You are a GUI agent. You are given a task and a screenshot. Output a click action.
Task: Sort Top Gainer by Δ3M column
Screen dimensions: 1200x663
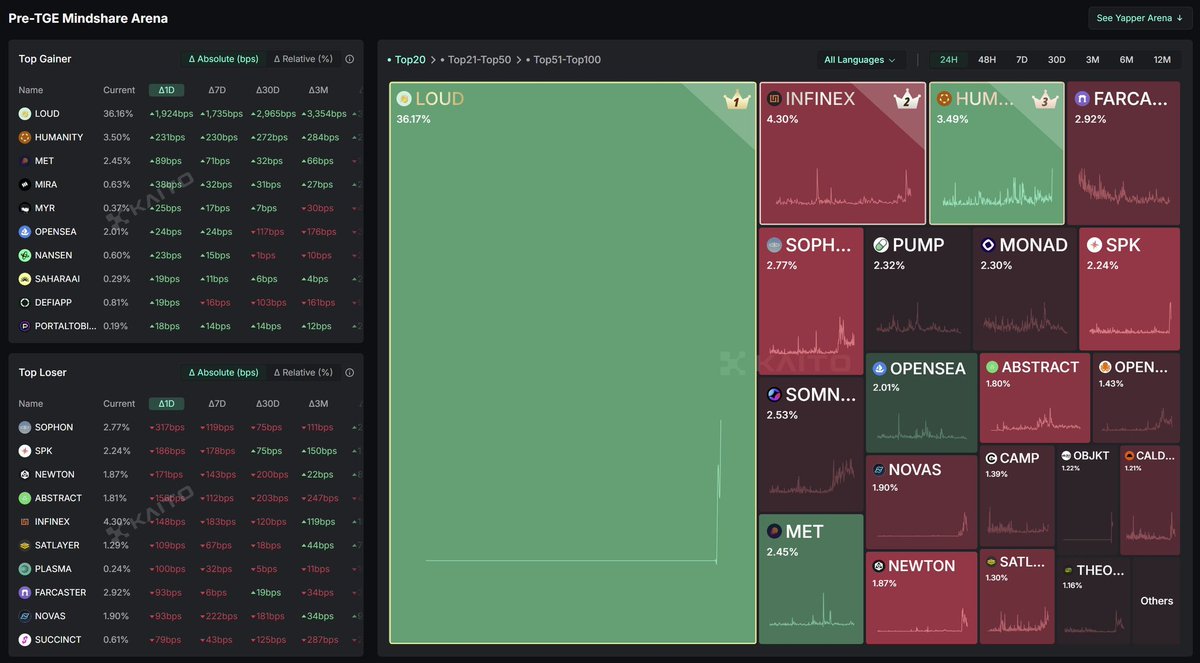(318, 90)
